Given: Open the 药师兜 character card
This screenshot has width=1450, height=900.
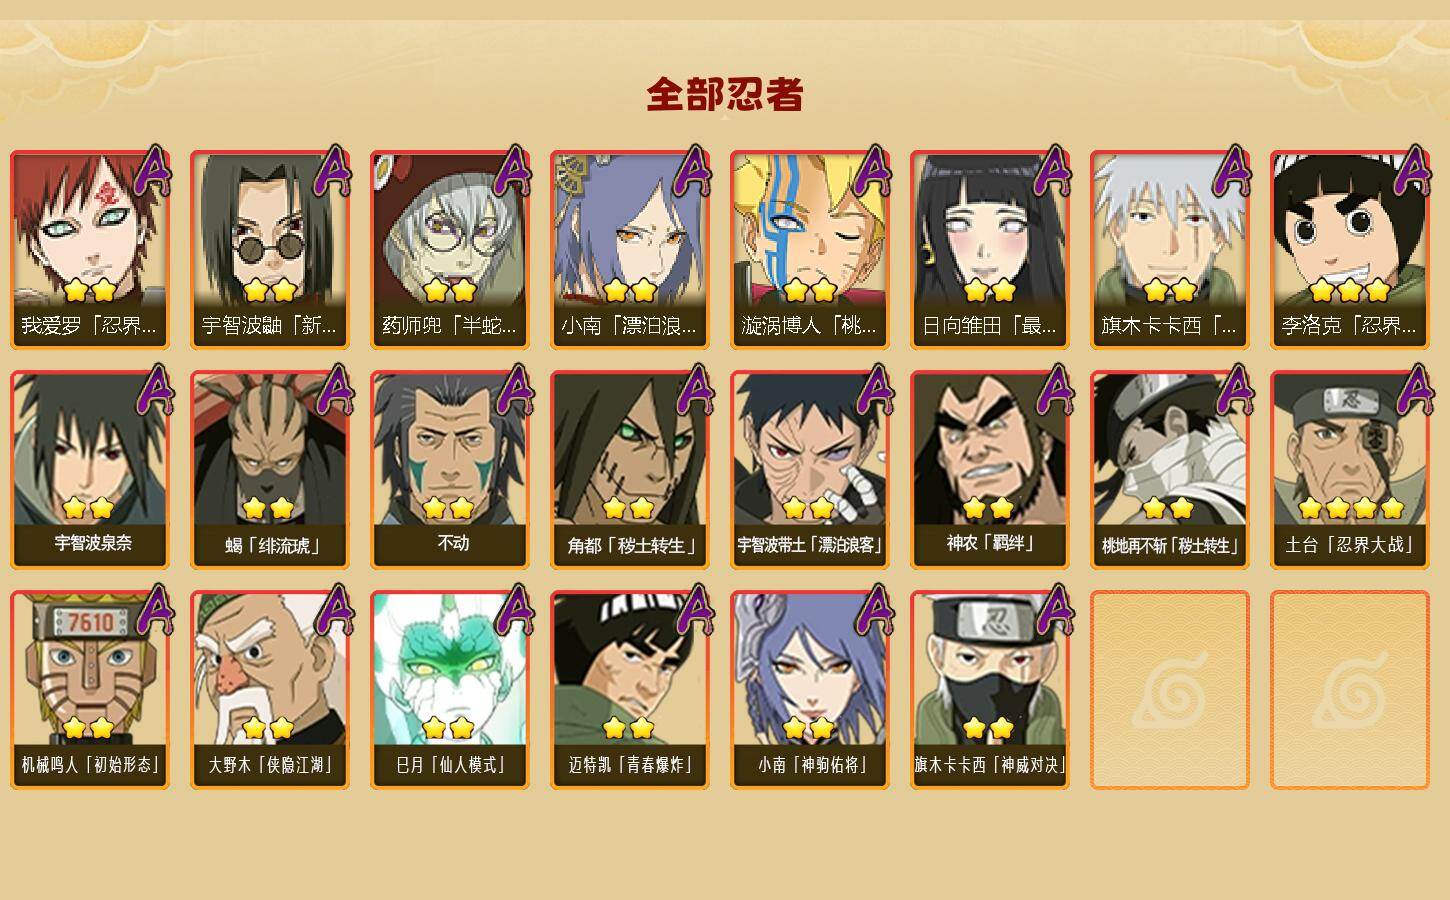Looking at the screenshot, I should click(450, 250).
